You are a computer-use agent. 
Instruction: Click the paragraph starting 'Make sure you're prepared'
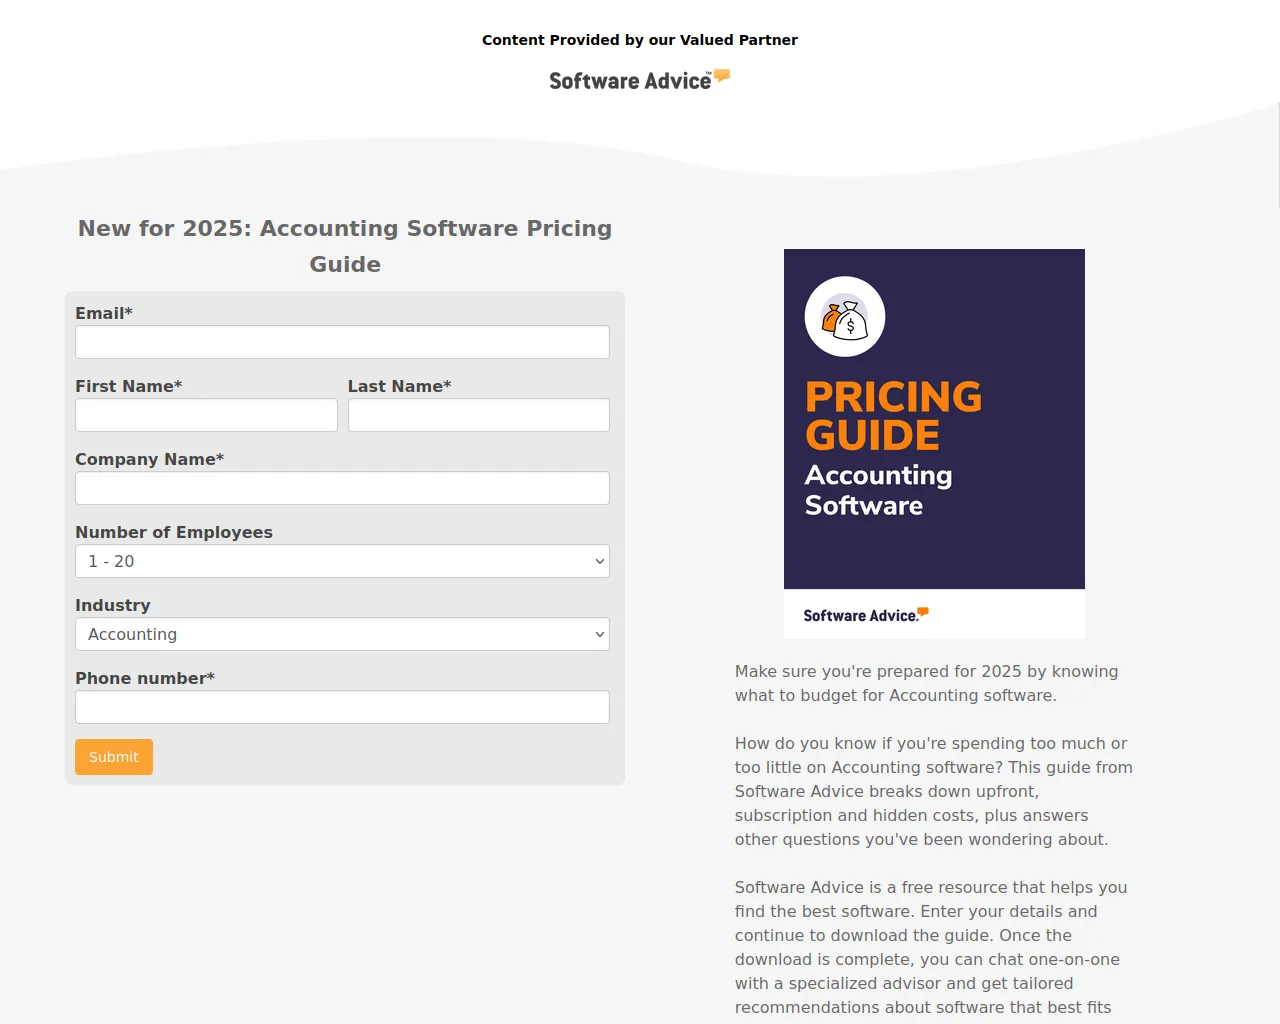pyautogui.click(x=927, y=683)
